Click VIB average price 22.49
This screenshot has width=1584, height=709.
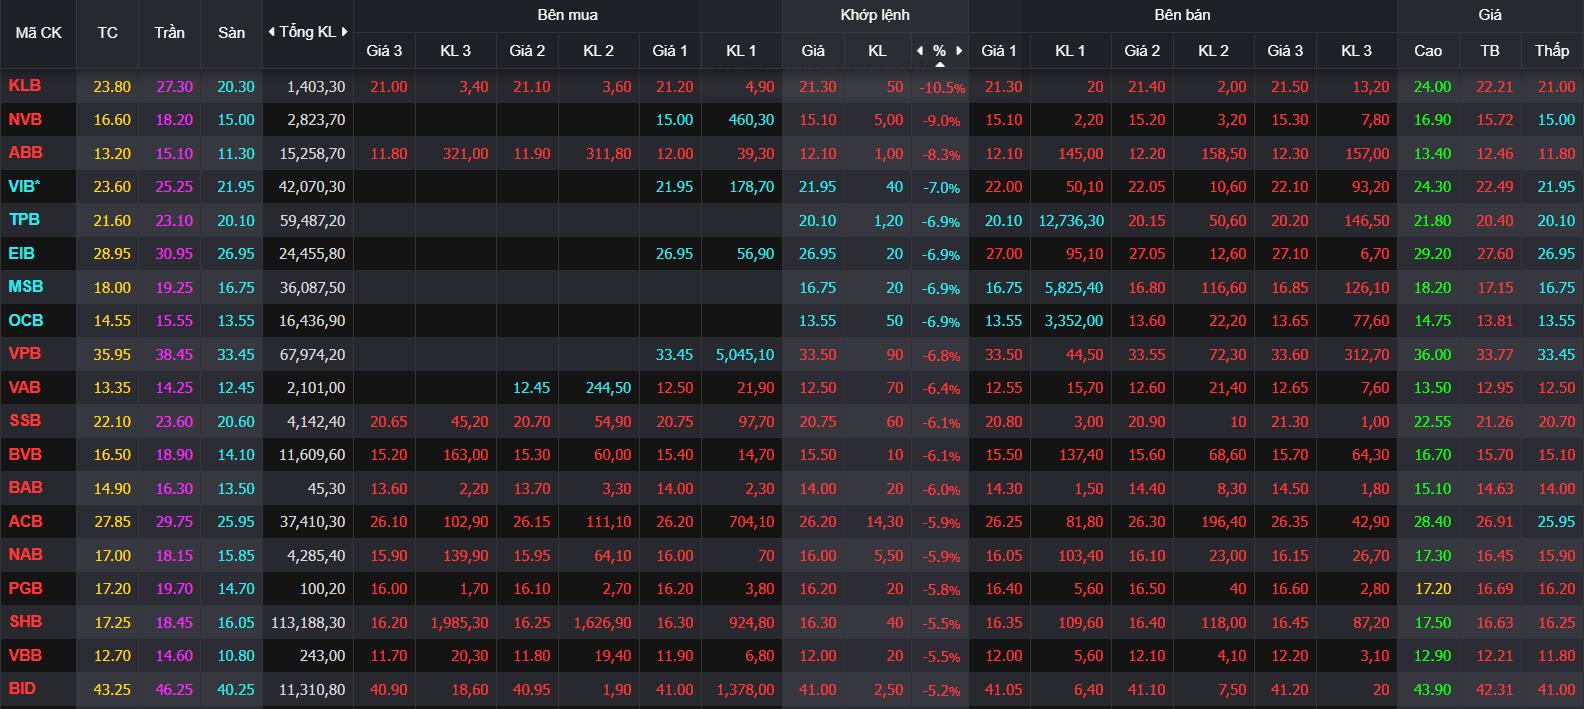tap(1494, 187)
